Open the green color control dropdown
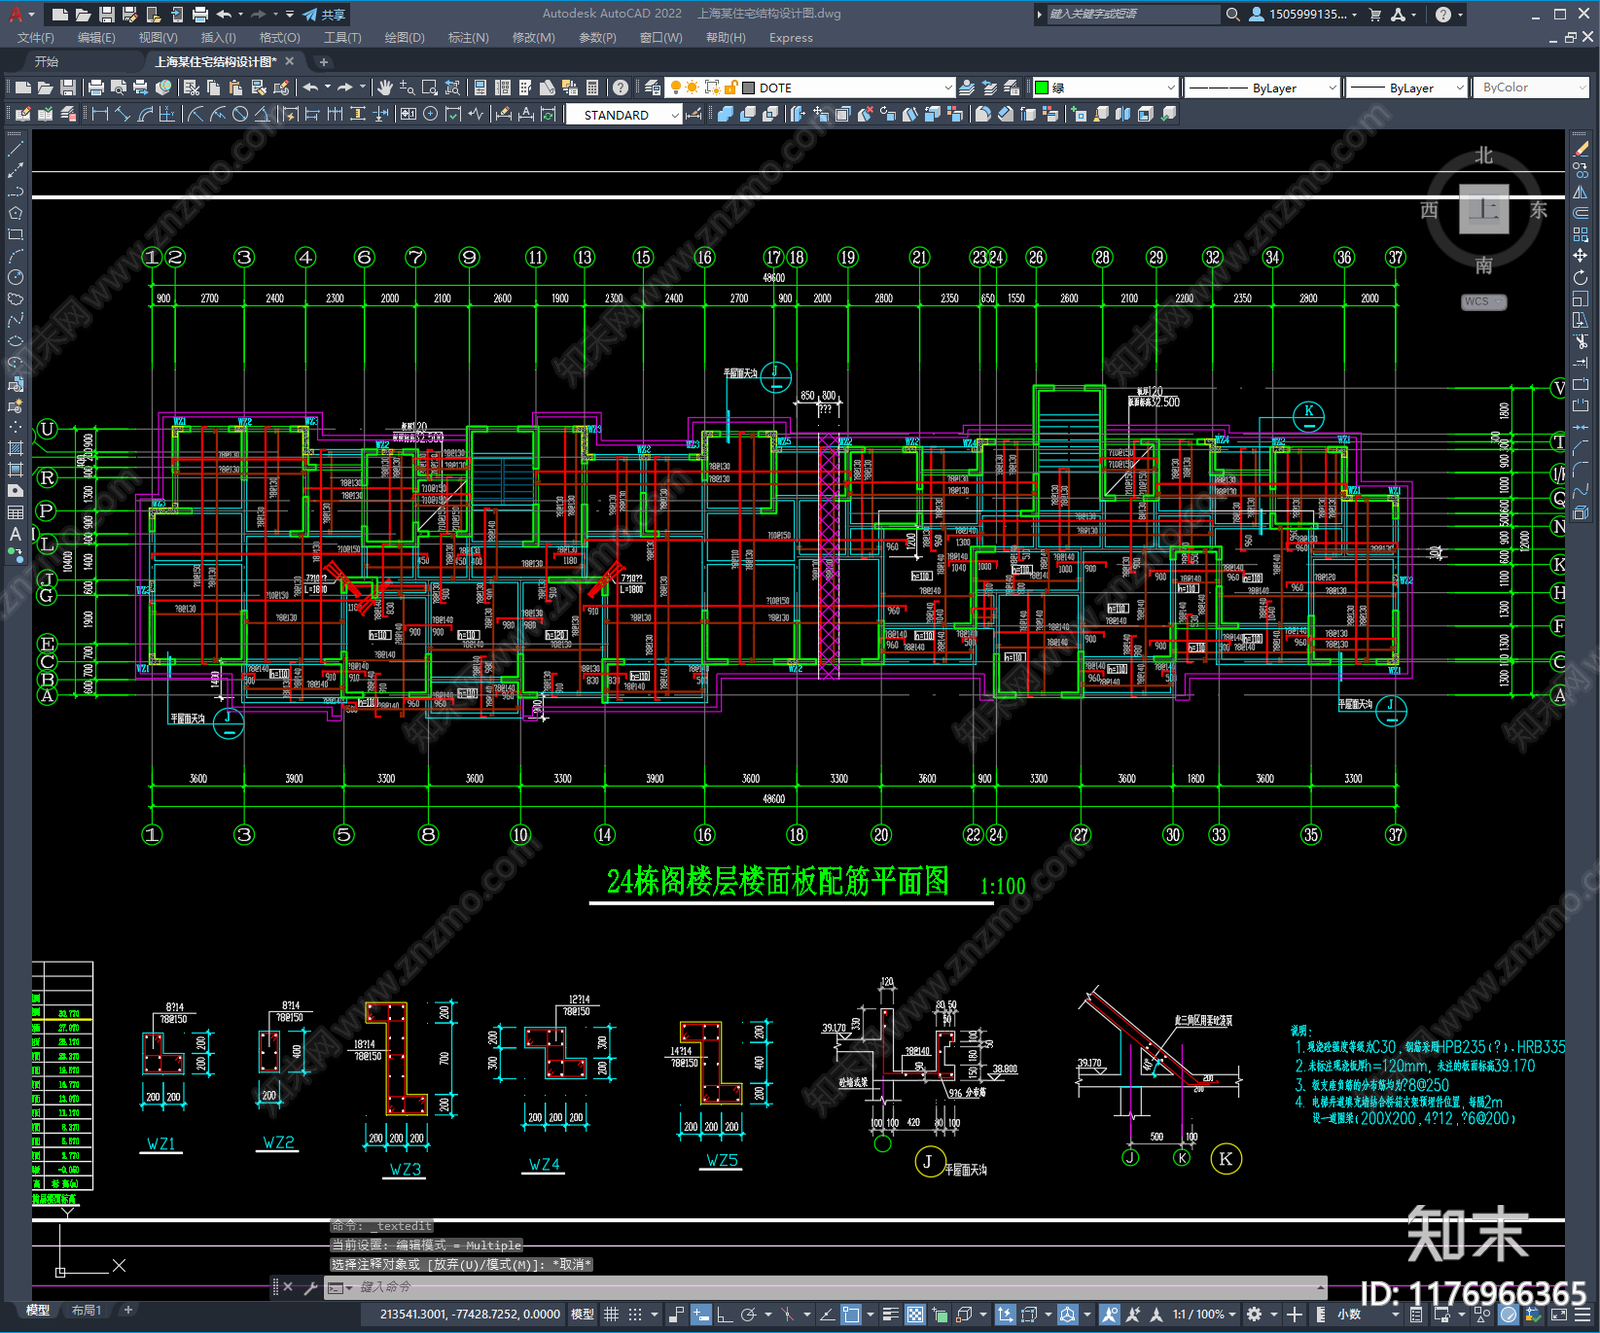 [1105, 88]
